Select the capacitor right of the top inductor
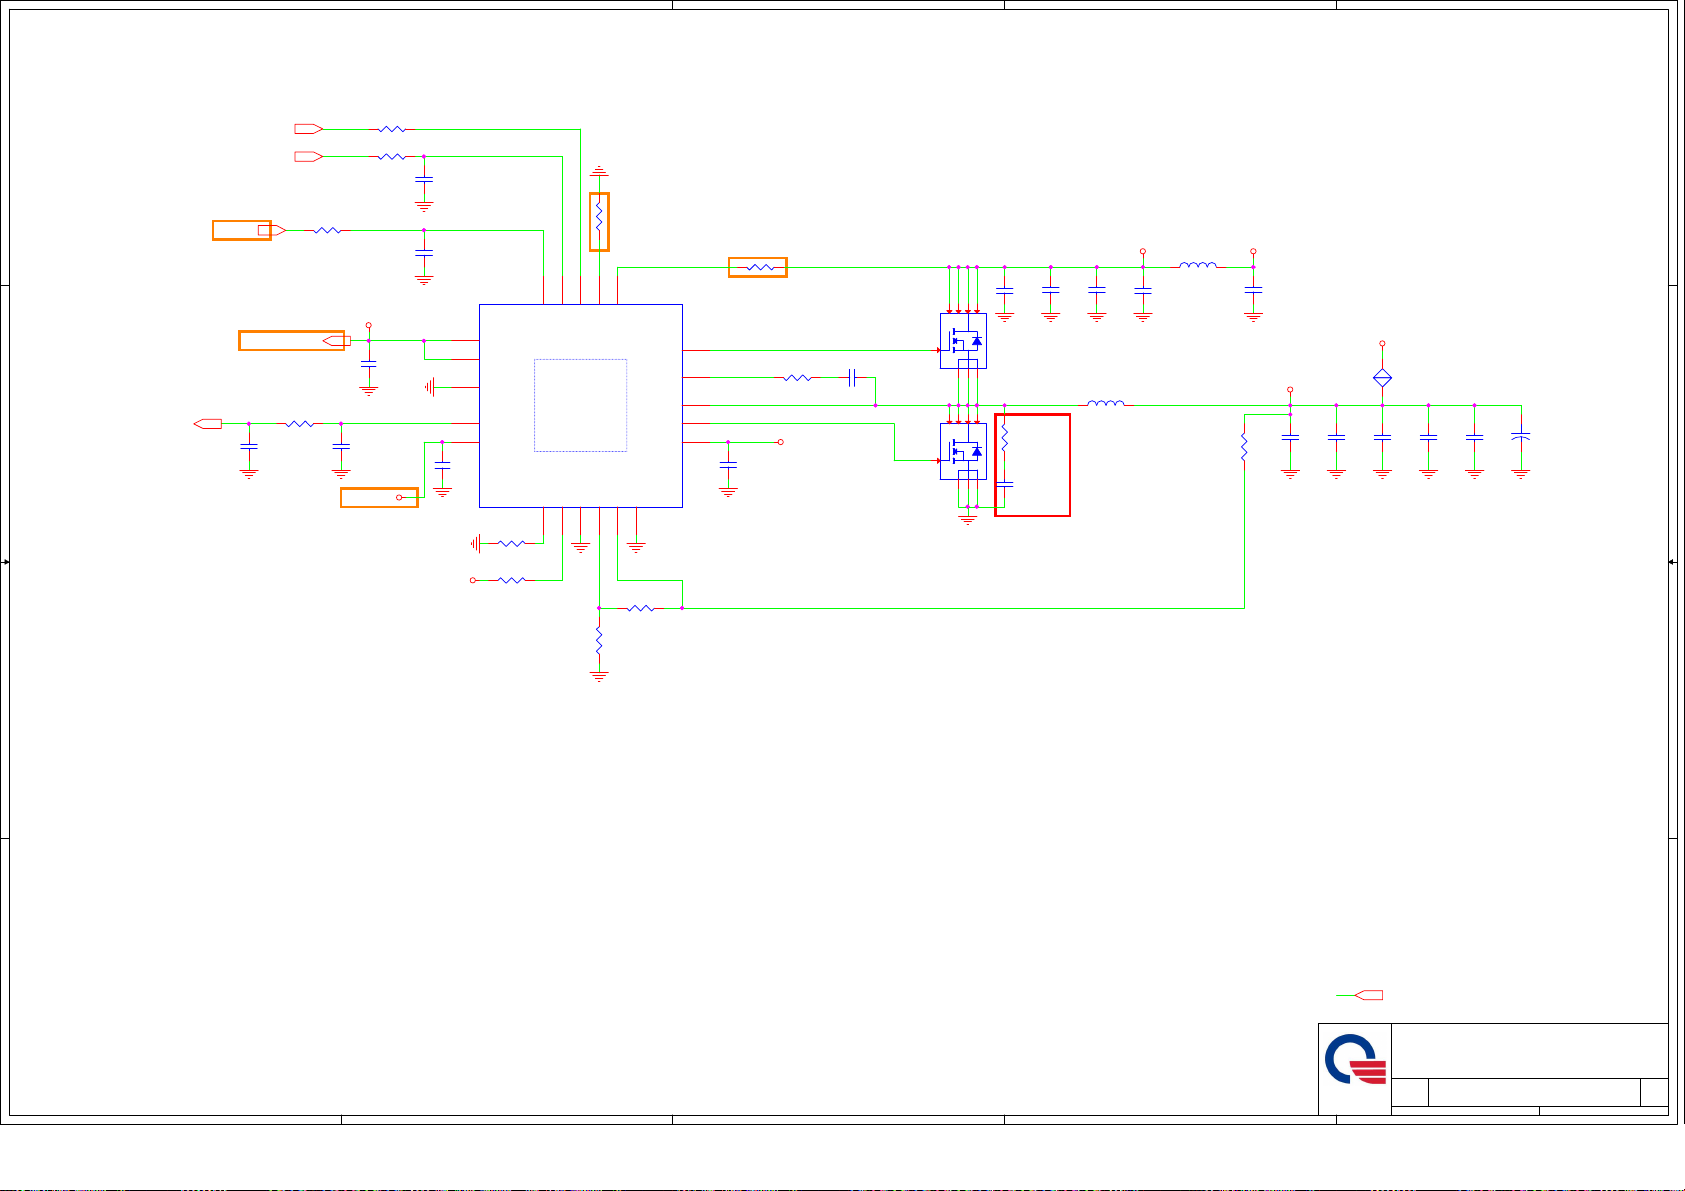The image size is (1685, 1191). point(1253,291)
